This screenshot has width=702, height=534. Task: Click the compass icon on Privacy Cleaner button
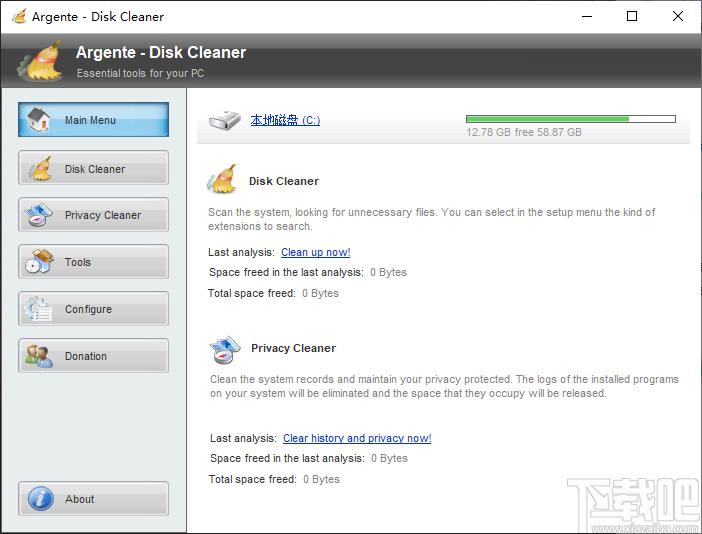tap(39, 215)
